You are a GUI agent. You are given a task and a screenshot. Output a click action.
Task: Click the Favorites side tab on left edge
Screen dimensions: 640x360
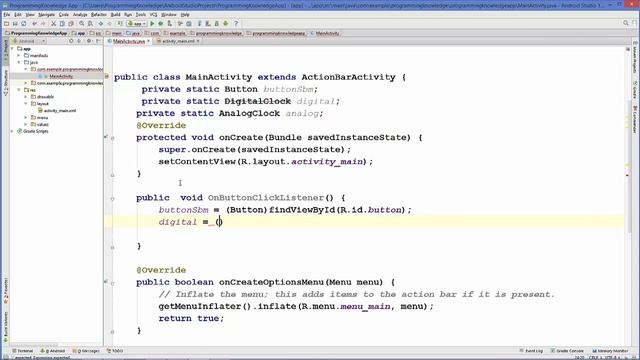[6, 291]
